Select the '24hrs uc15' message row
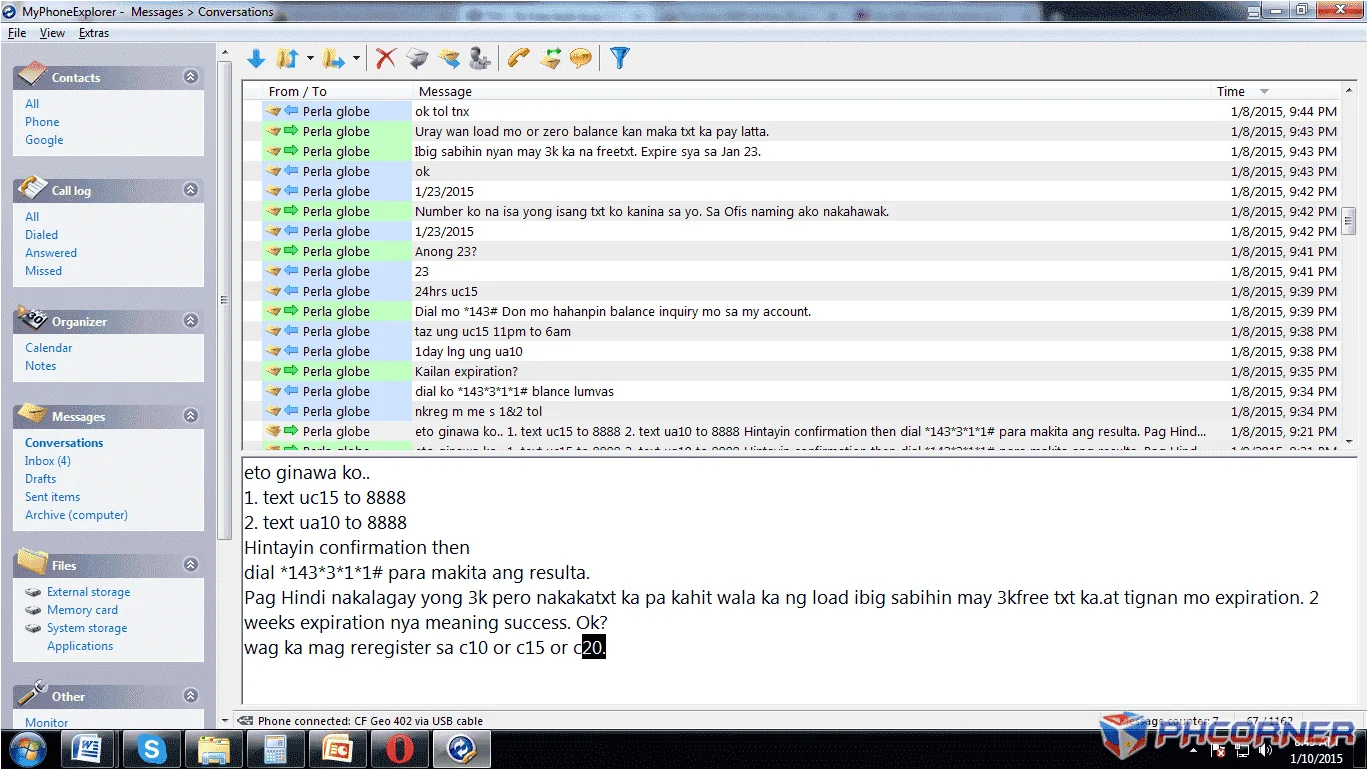This screenshot has width=1368, height=770. 790,291
